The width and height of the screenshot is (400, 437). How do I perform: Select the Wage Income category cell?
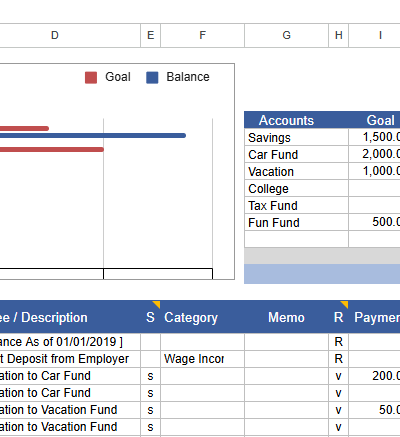click(203, 359)
